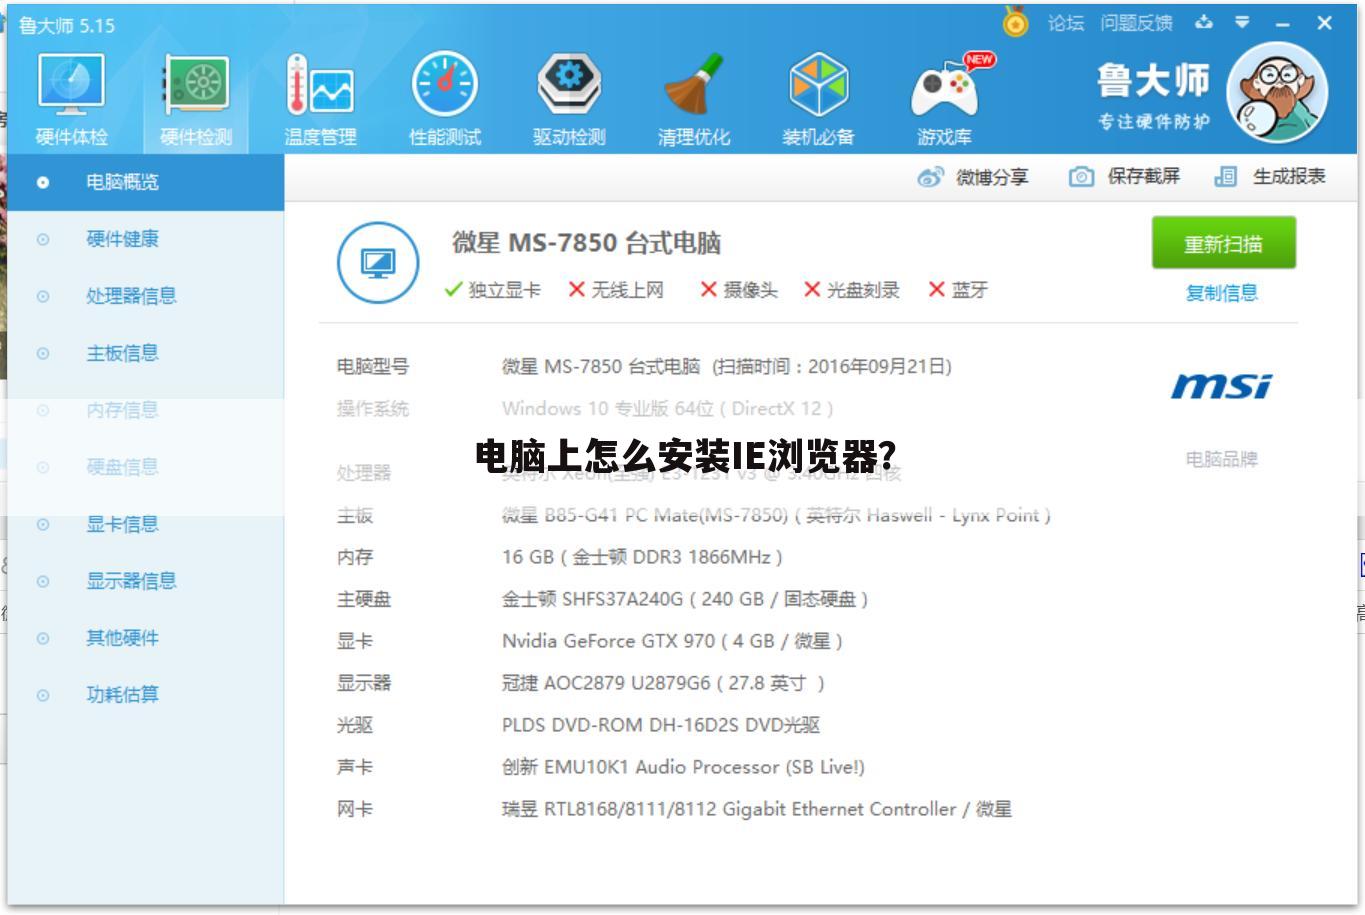Screen dimensions: 1365x915
Task: Click Windows 10 专业版 operating system entry
Action: click(667, 408)
